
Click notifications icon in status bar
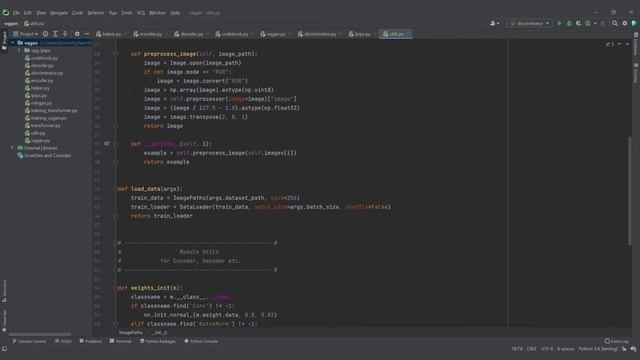633,349
